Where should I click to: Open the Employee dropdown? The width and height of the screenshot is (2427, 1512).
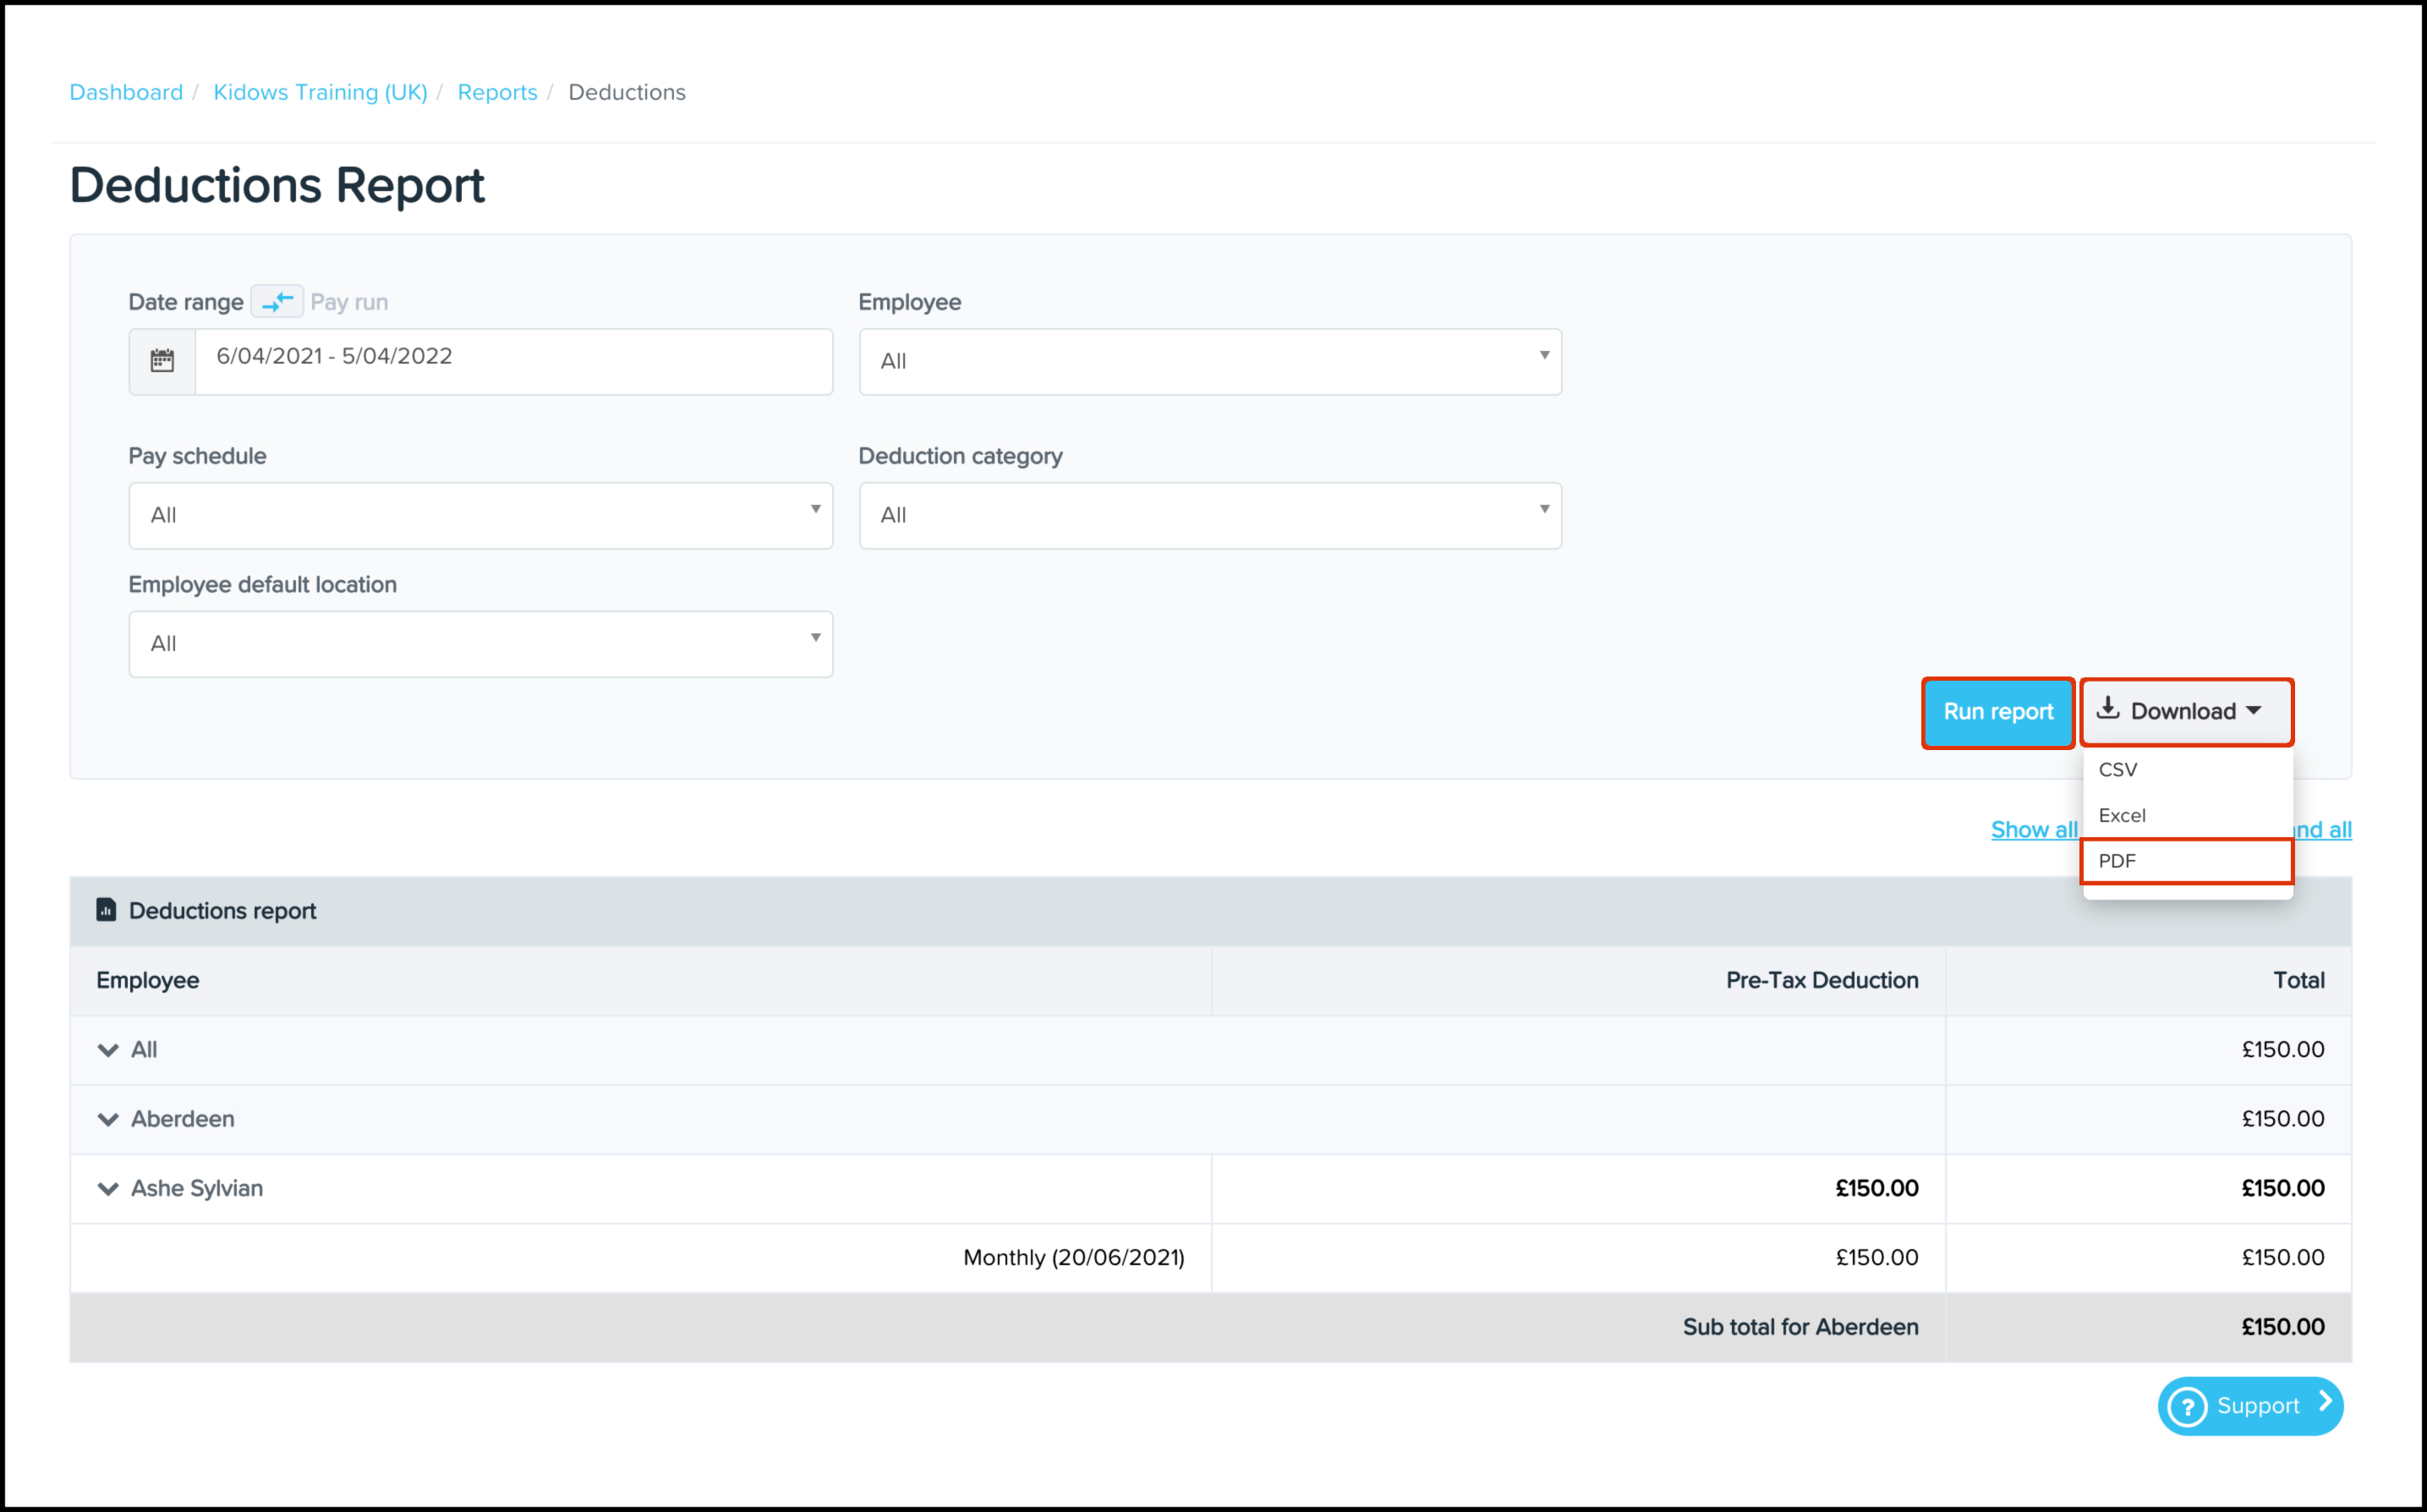(1209, 361)
